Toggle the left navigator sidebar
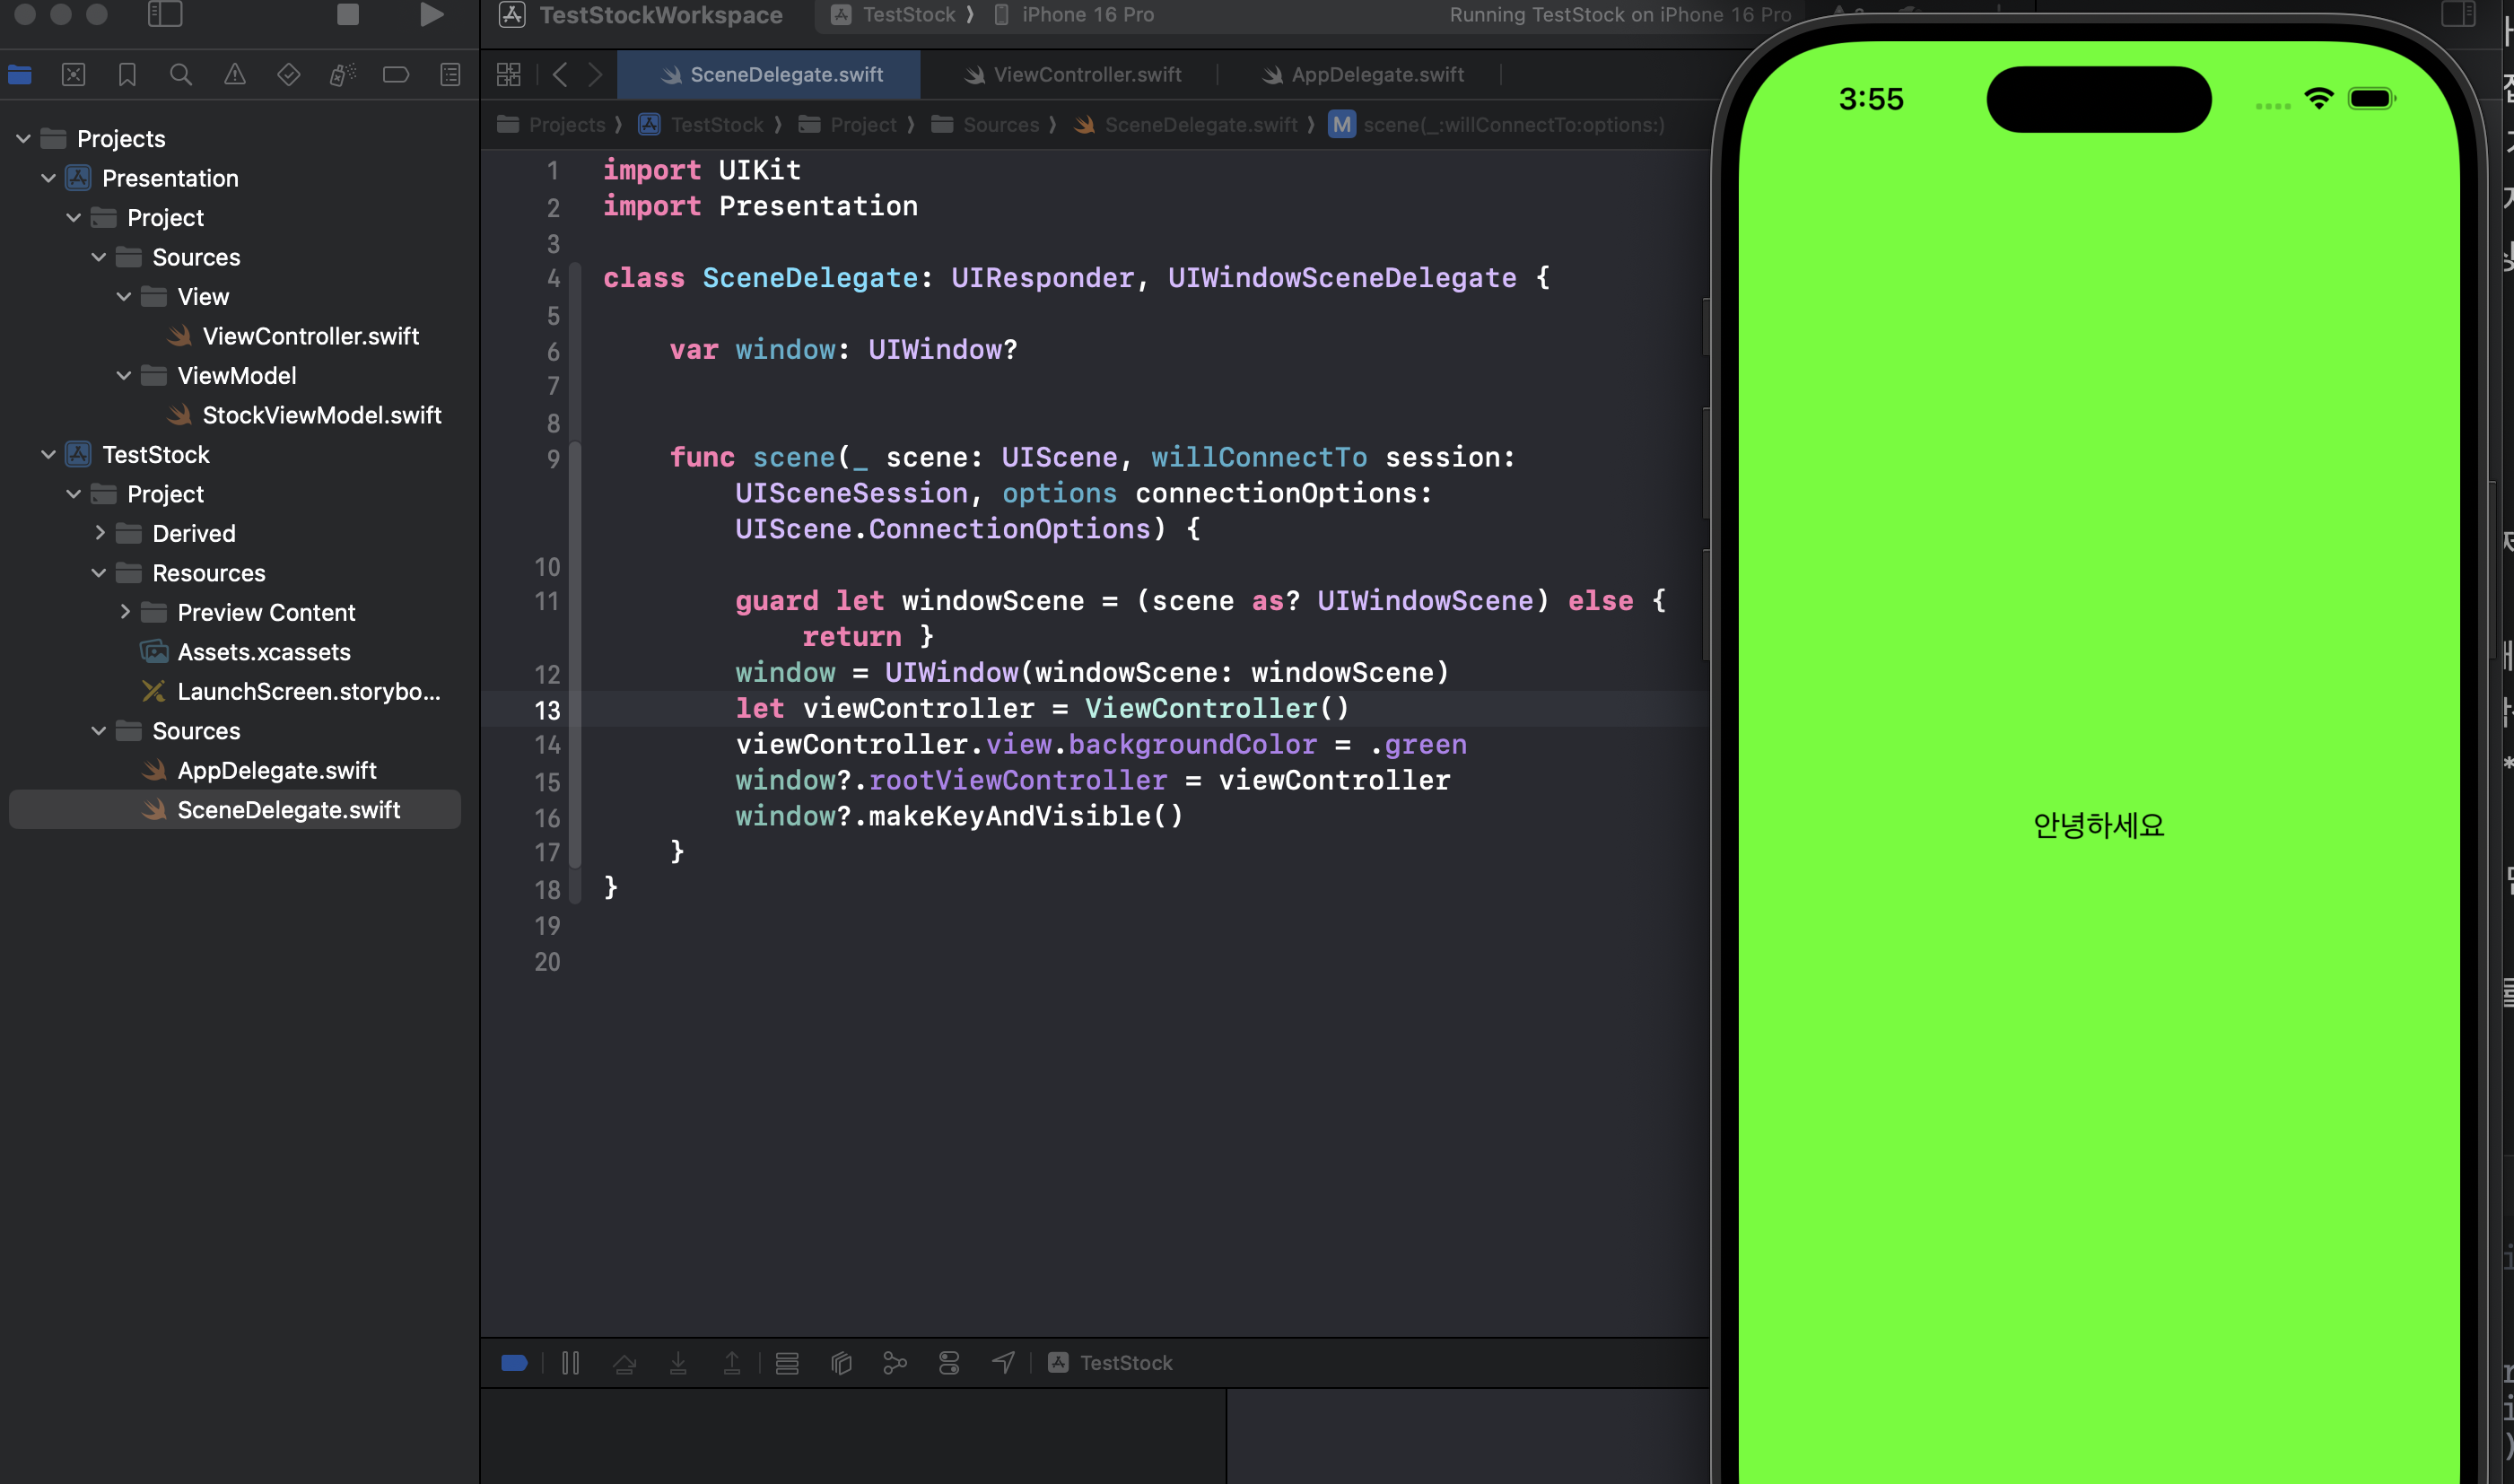 [x=165, y=14]
